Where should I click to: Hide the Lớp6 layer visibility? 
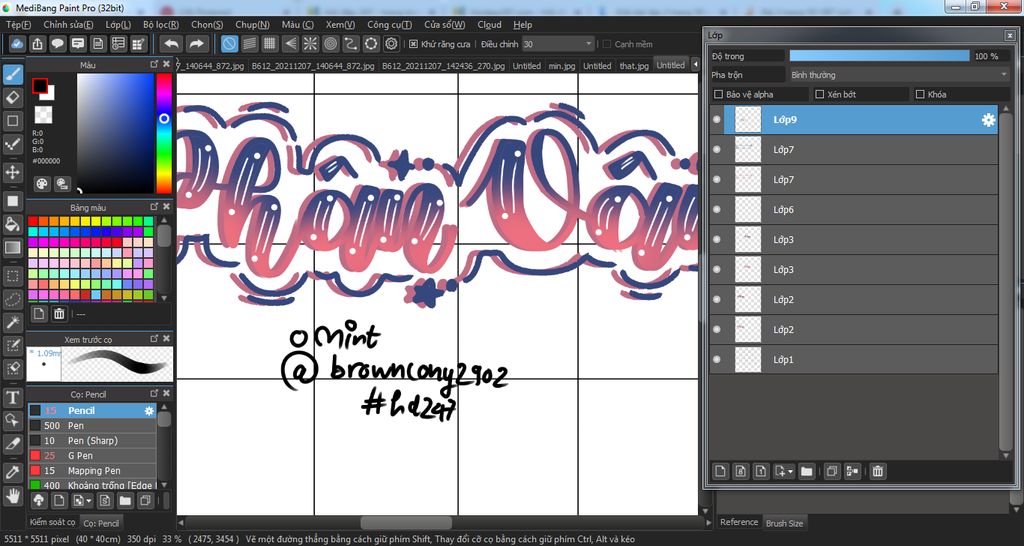click(x=717, y=210)
